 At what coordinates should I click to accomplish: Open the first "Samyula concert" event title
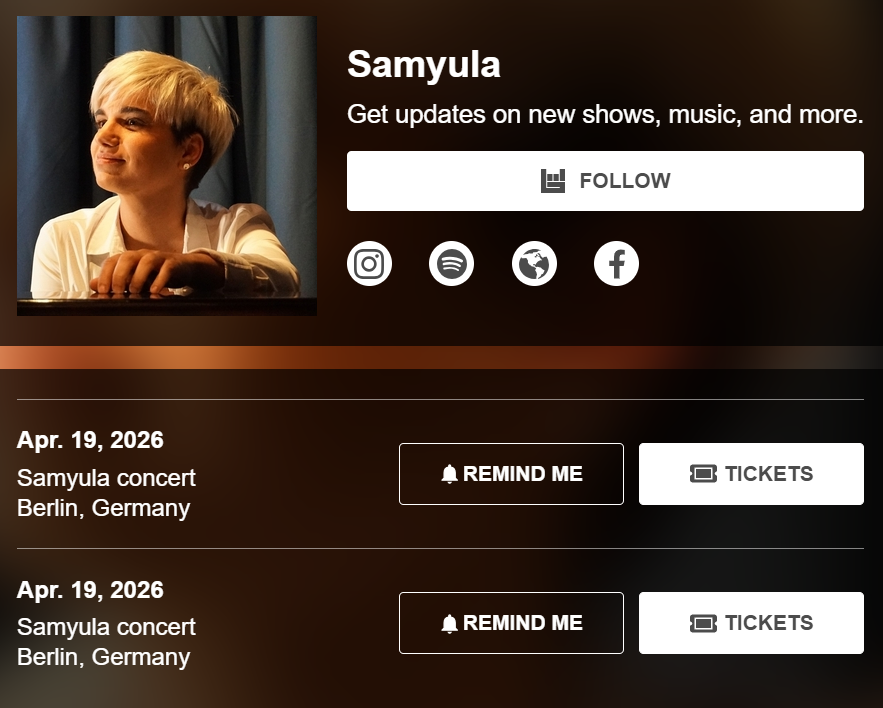click(x=106, y=478)
